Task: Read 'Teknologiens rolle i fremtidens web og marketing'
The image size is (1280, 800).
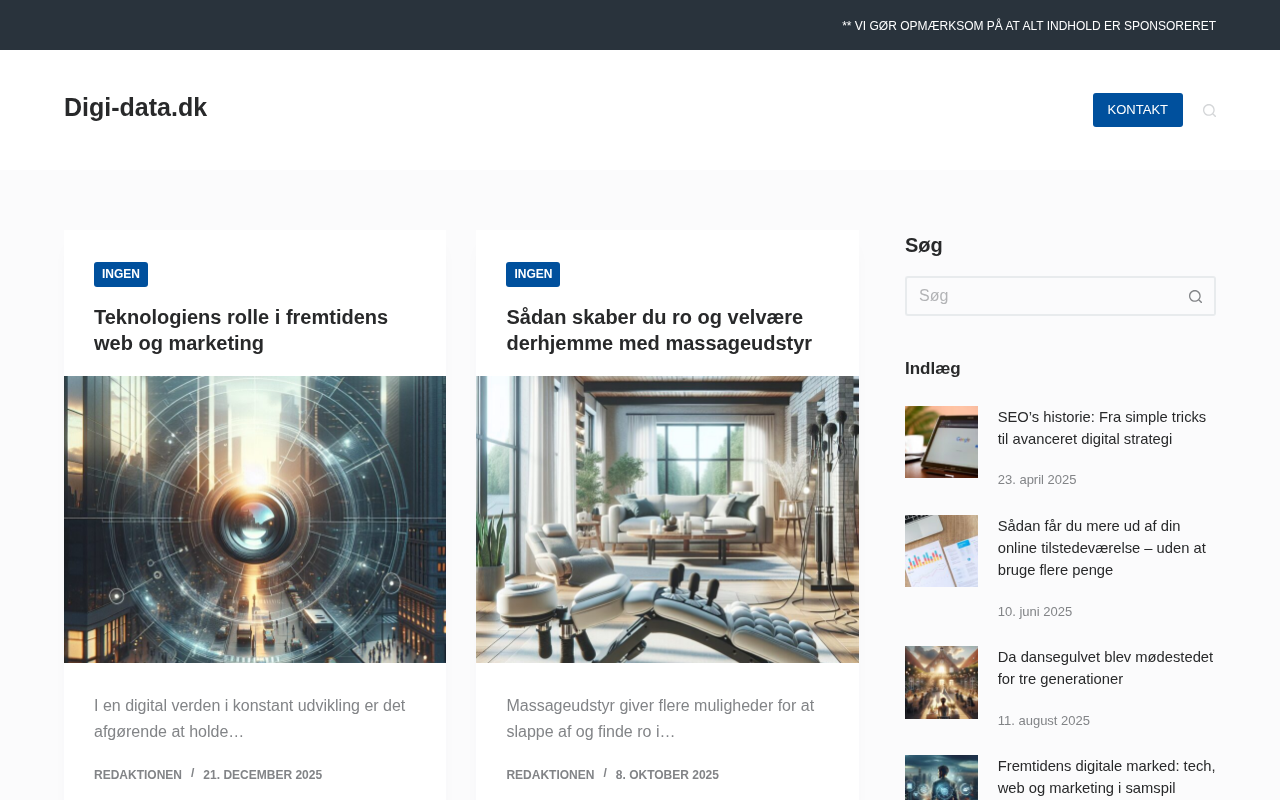Action: (x=241, y=330)
